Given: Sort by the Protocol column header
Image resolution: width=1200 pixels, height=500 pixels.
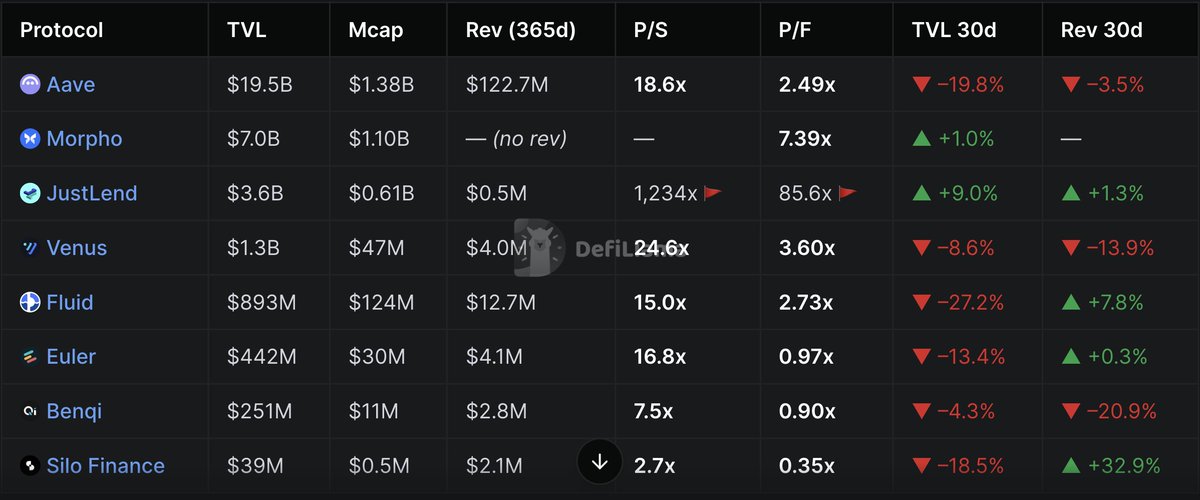Looking at the screenshot, I should click(x=62, y=30).
